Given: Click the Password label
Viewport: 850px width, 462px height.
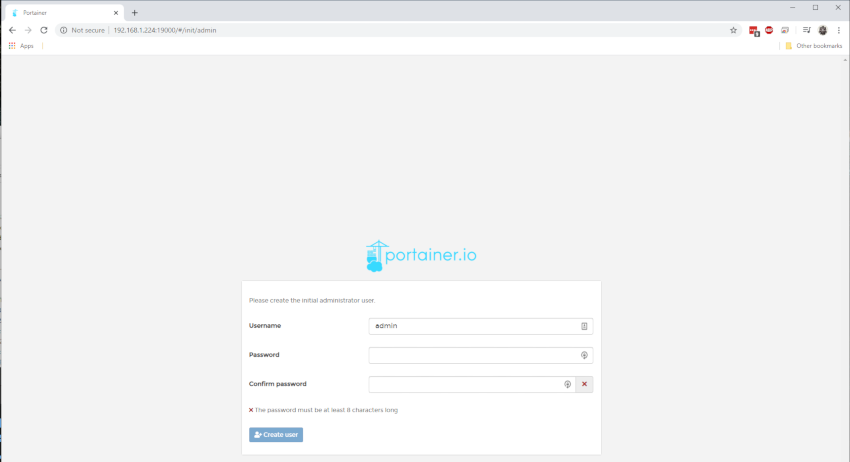Looking at the screenshot, I should pyautogui.click(x=264, y=355).
